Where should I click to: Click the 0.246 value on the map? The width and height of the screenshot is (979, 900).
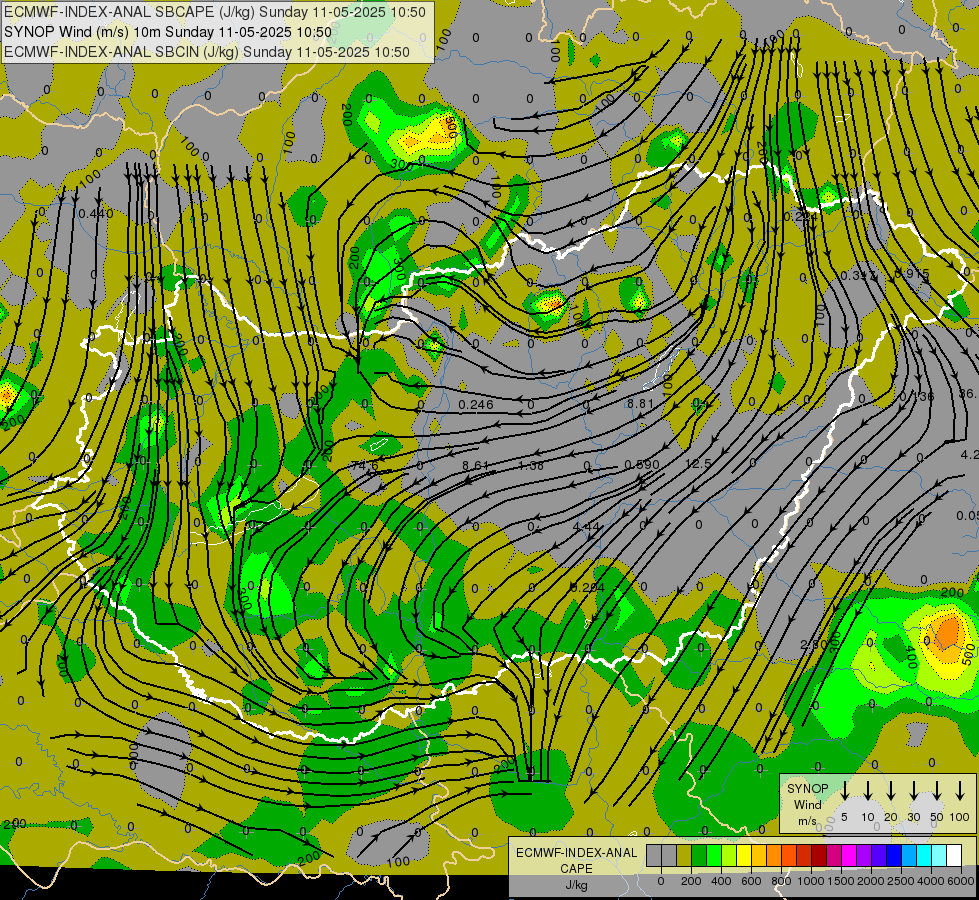[x=476, y=405]
